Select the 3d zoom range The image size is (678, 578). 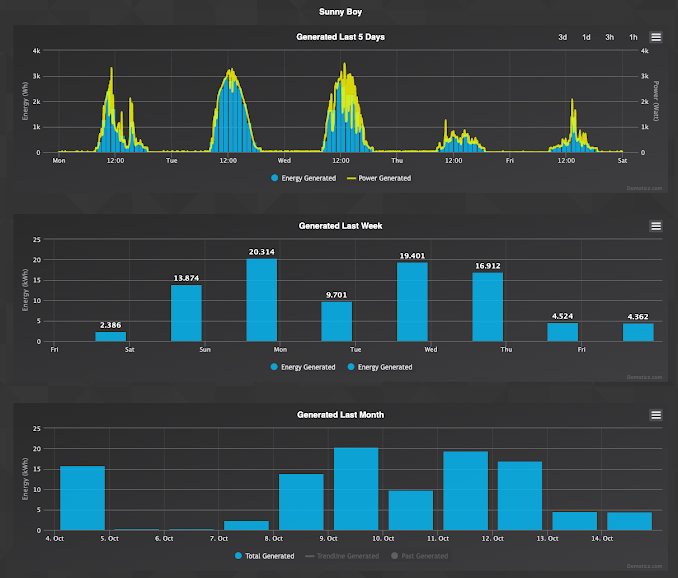point(563,37)
